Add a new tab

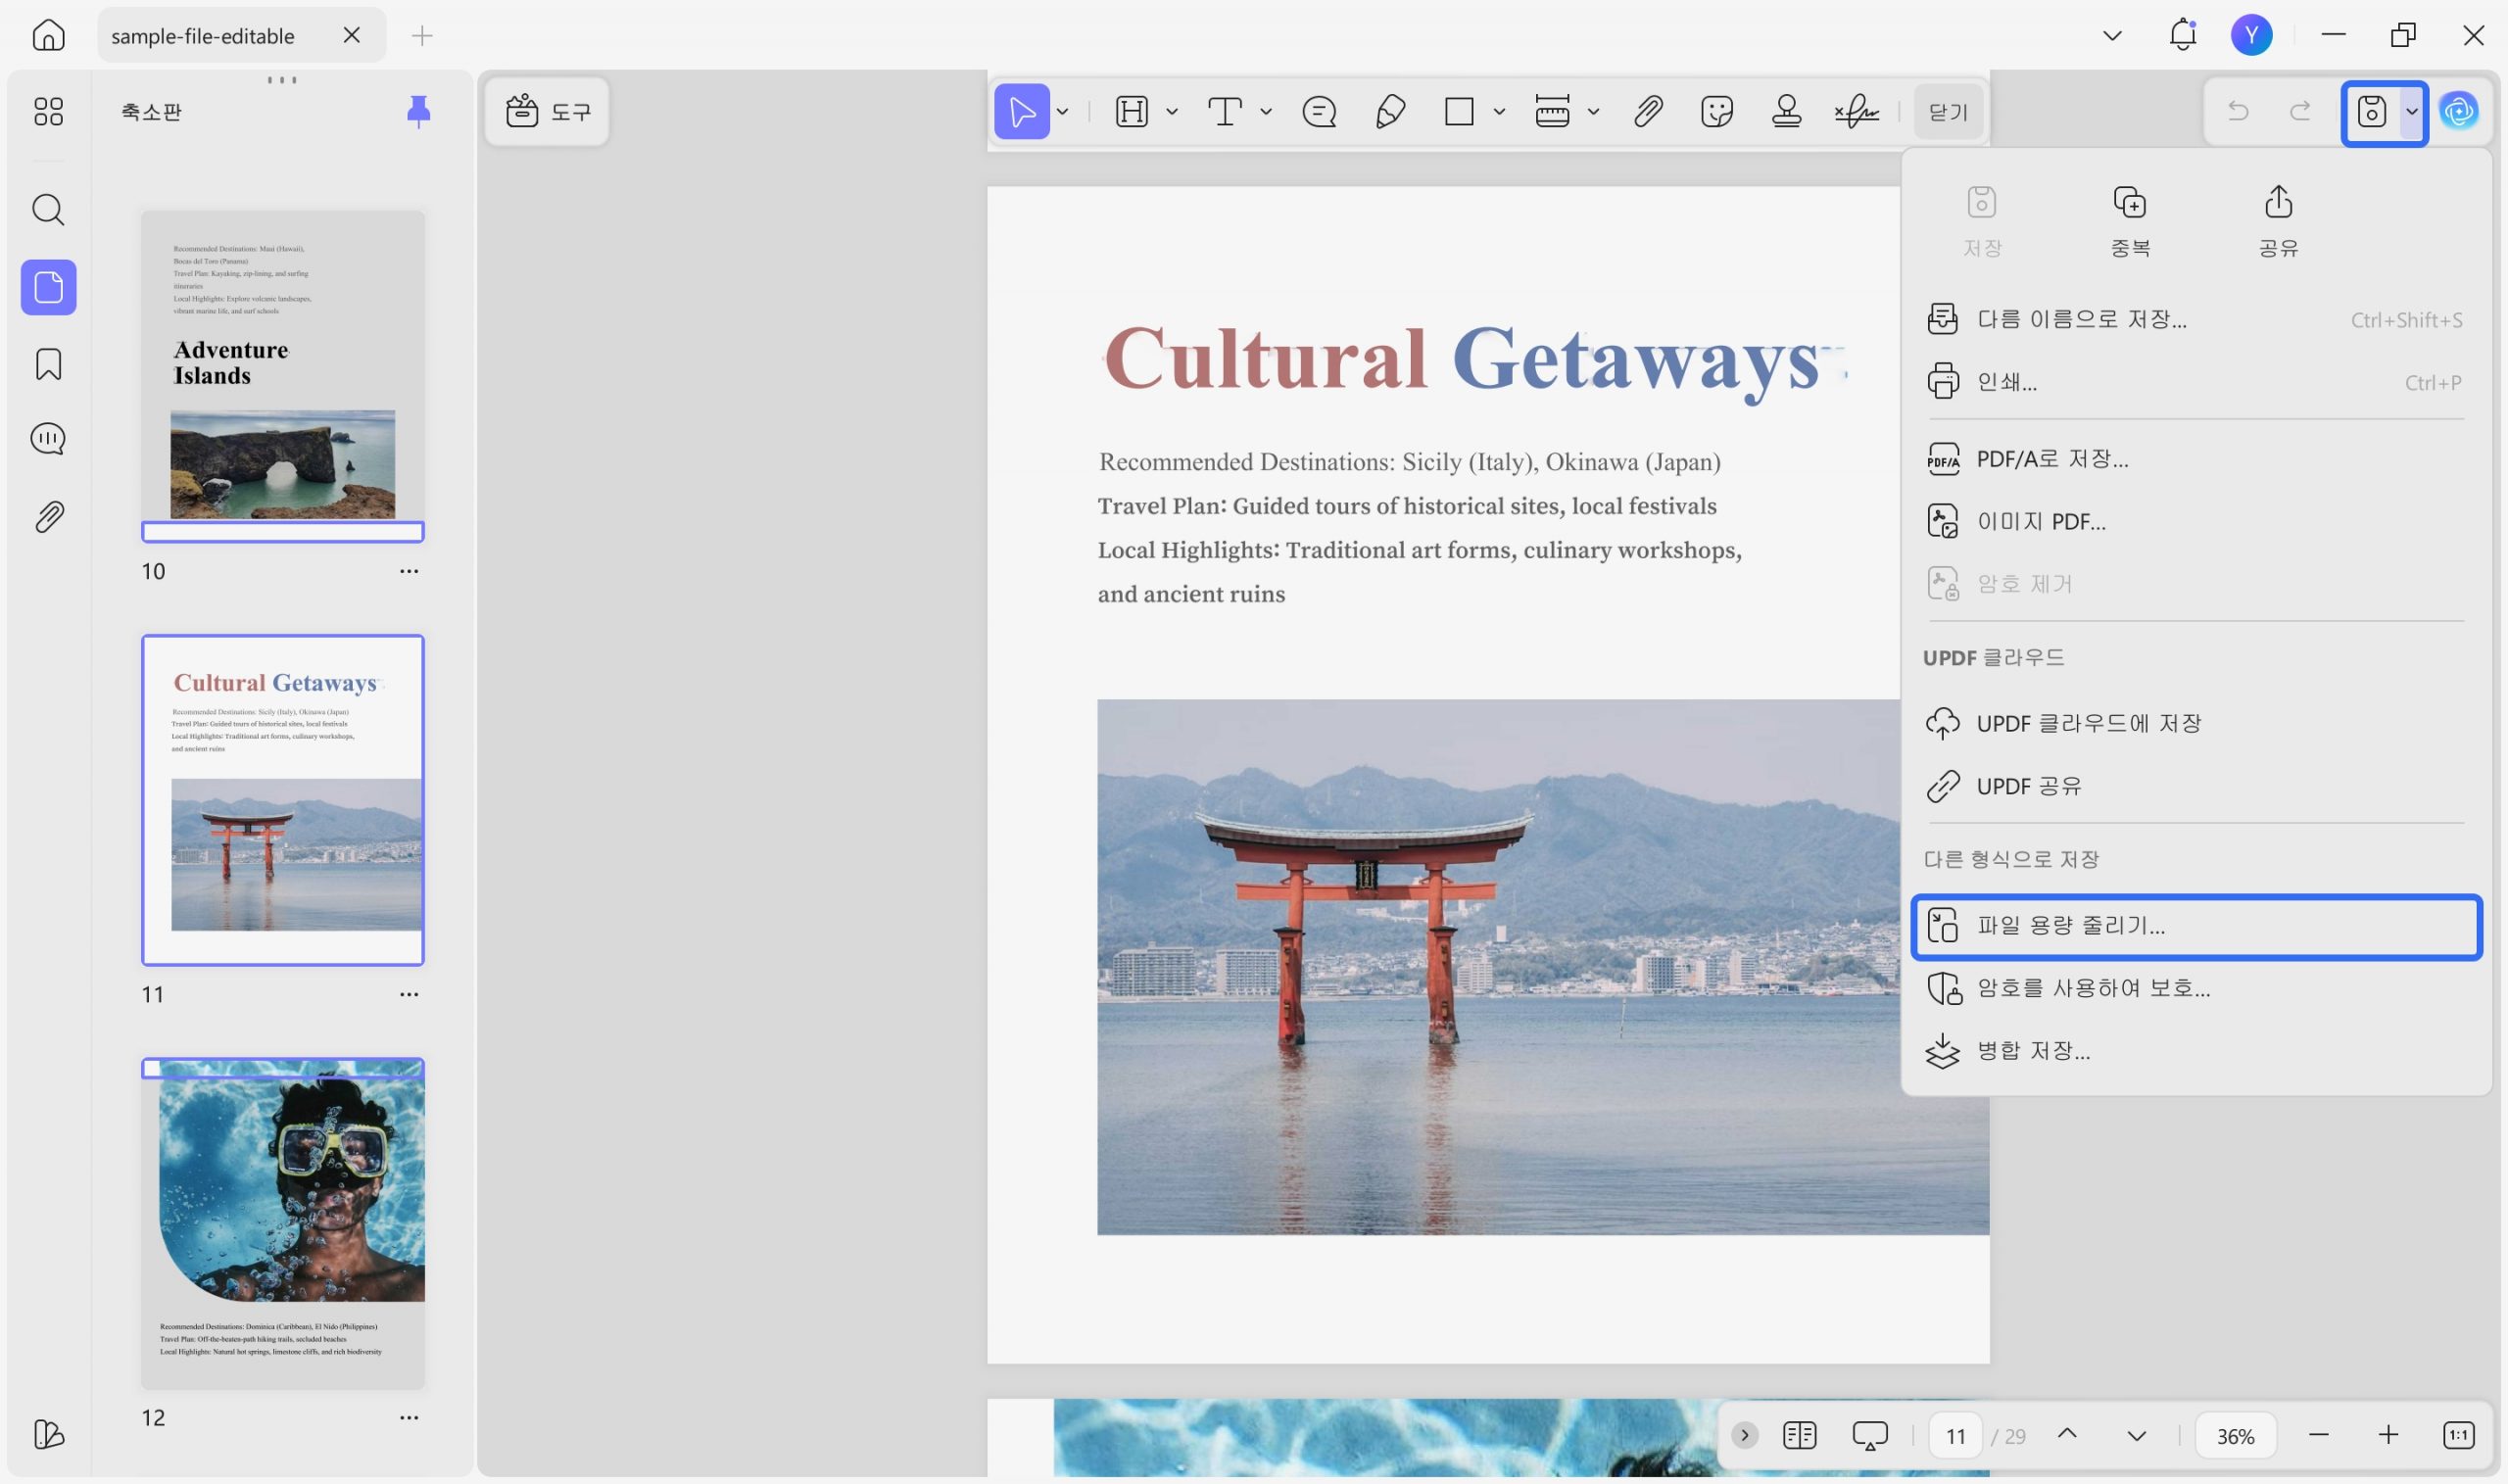(422, 36)
